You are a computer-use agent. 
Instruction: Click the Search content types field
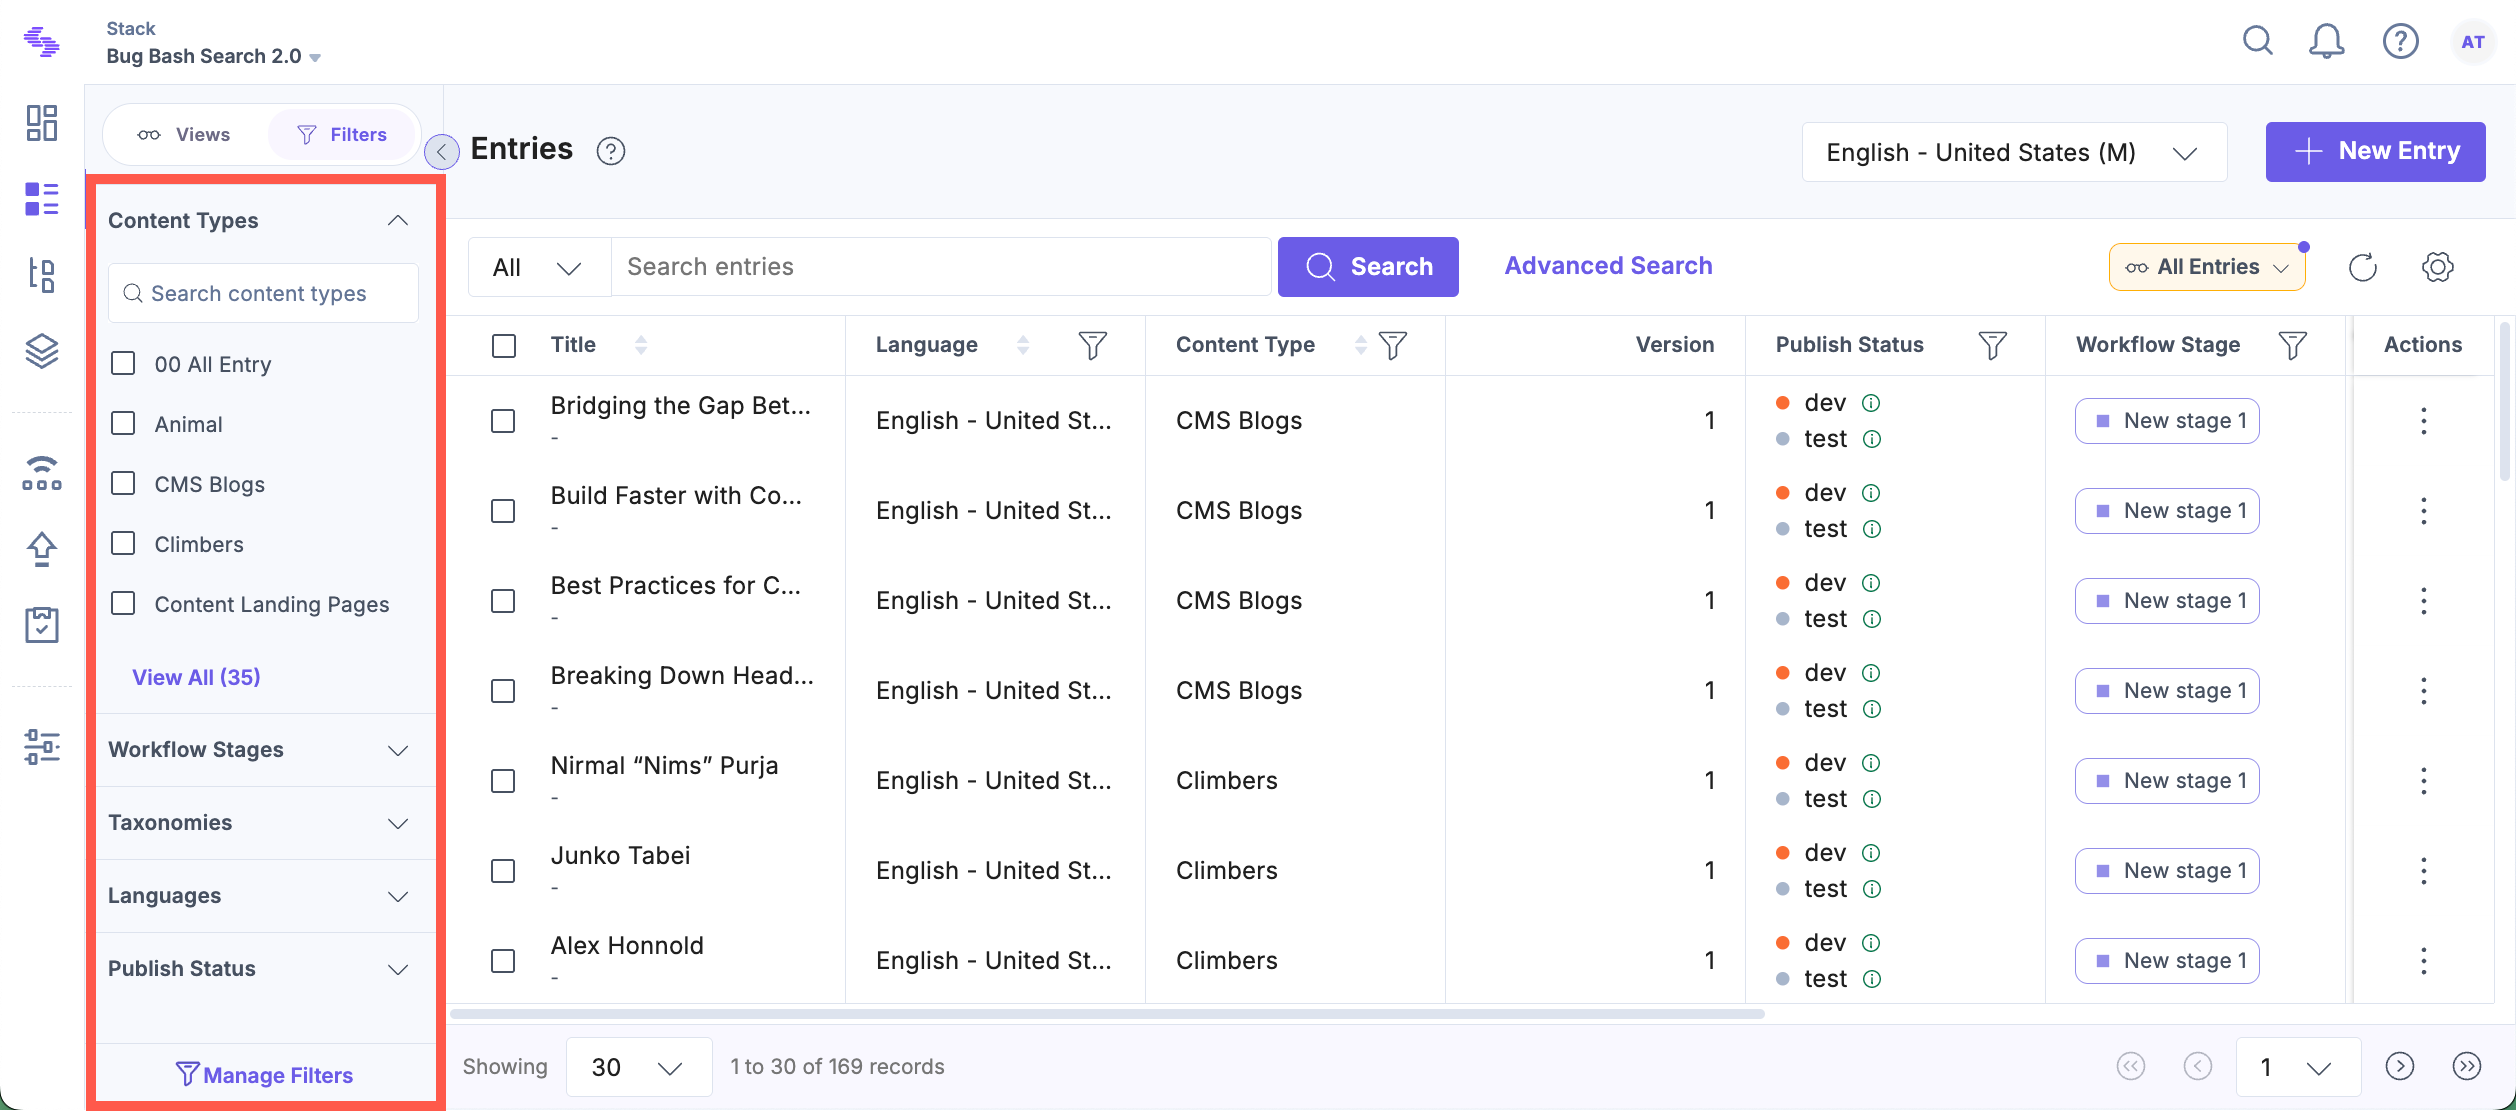click(x=263, y=293)
